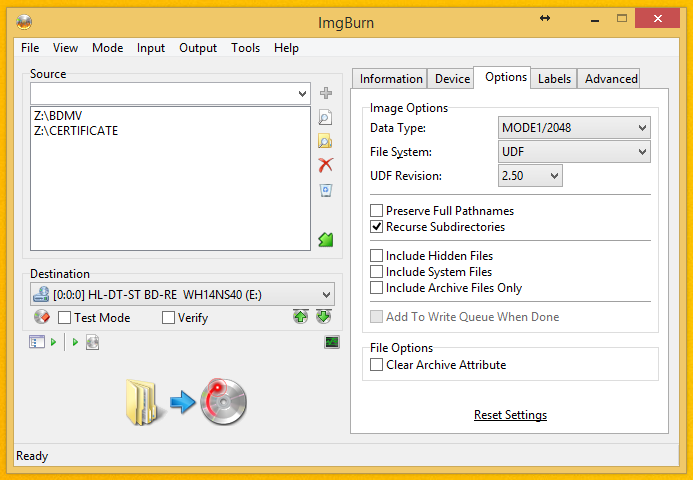Click the red X remove source icon
693x480 pixels.
(x=326, y=165)
